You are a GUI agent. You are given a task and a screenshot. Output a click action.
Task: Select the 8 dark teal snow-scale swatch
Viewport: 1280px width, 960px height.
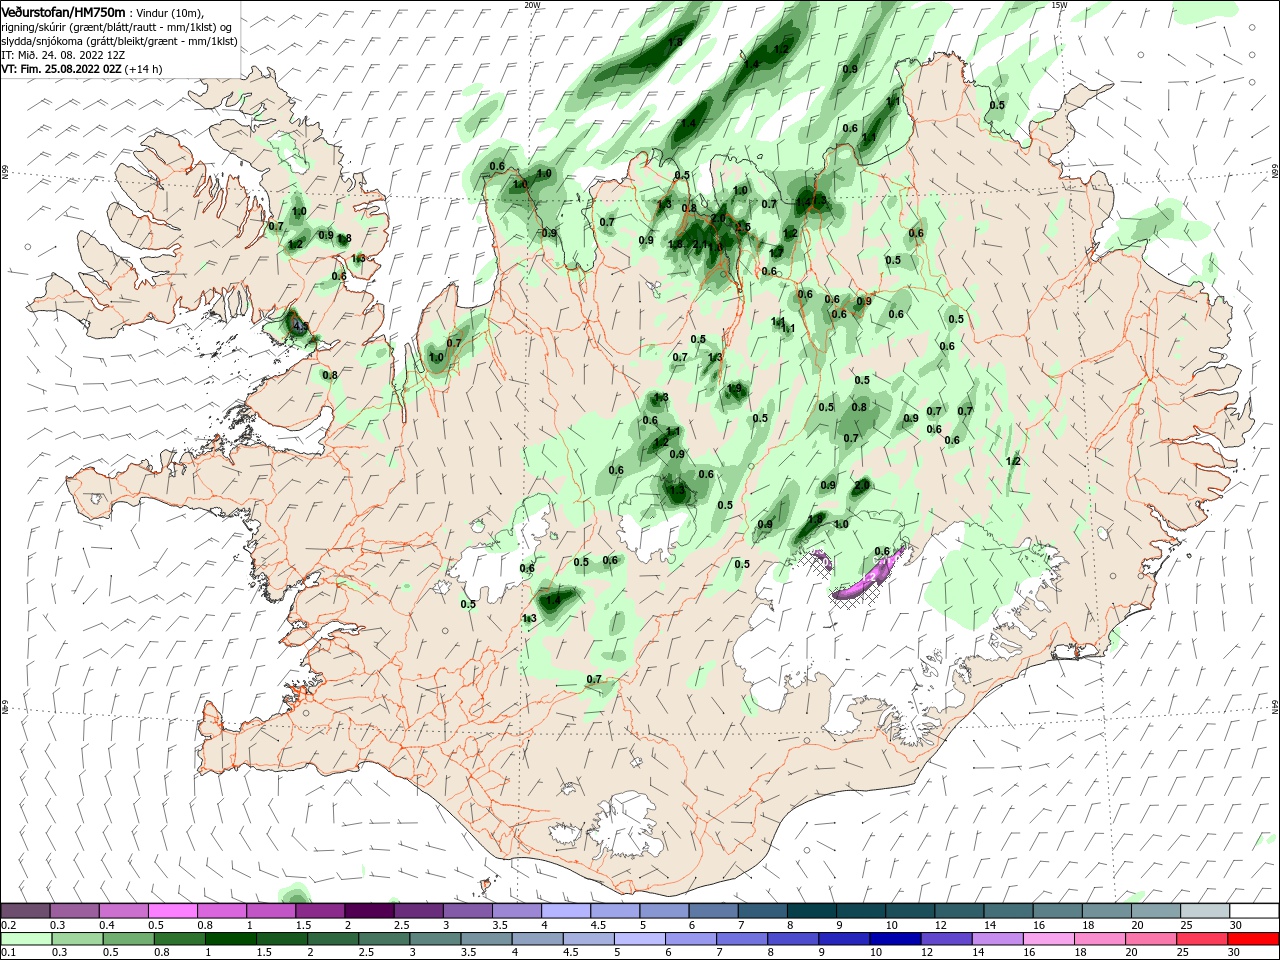pyautogui.click(x=812, y=910)
